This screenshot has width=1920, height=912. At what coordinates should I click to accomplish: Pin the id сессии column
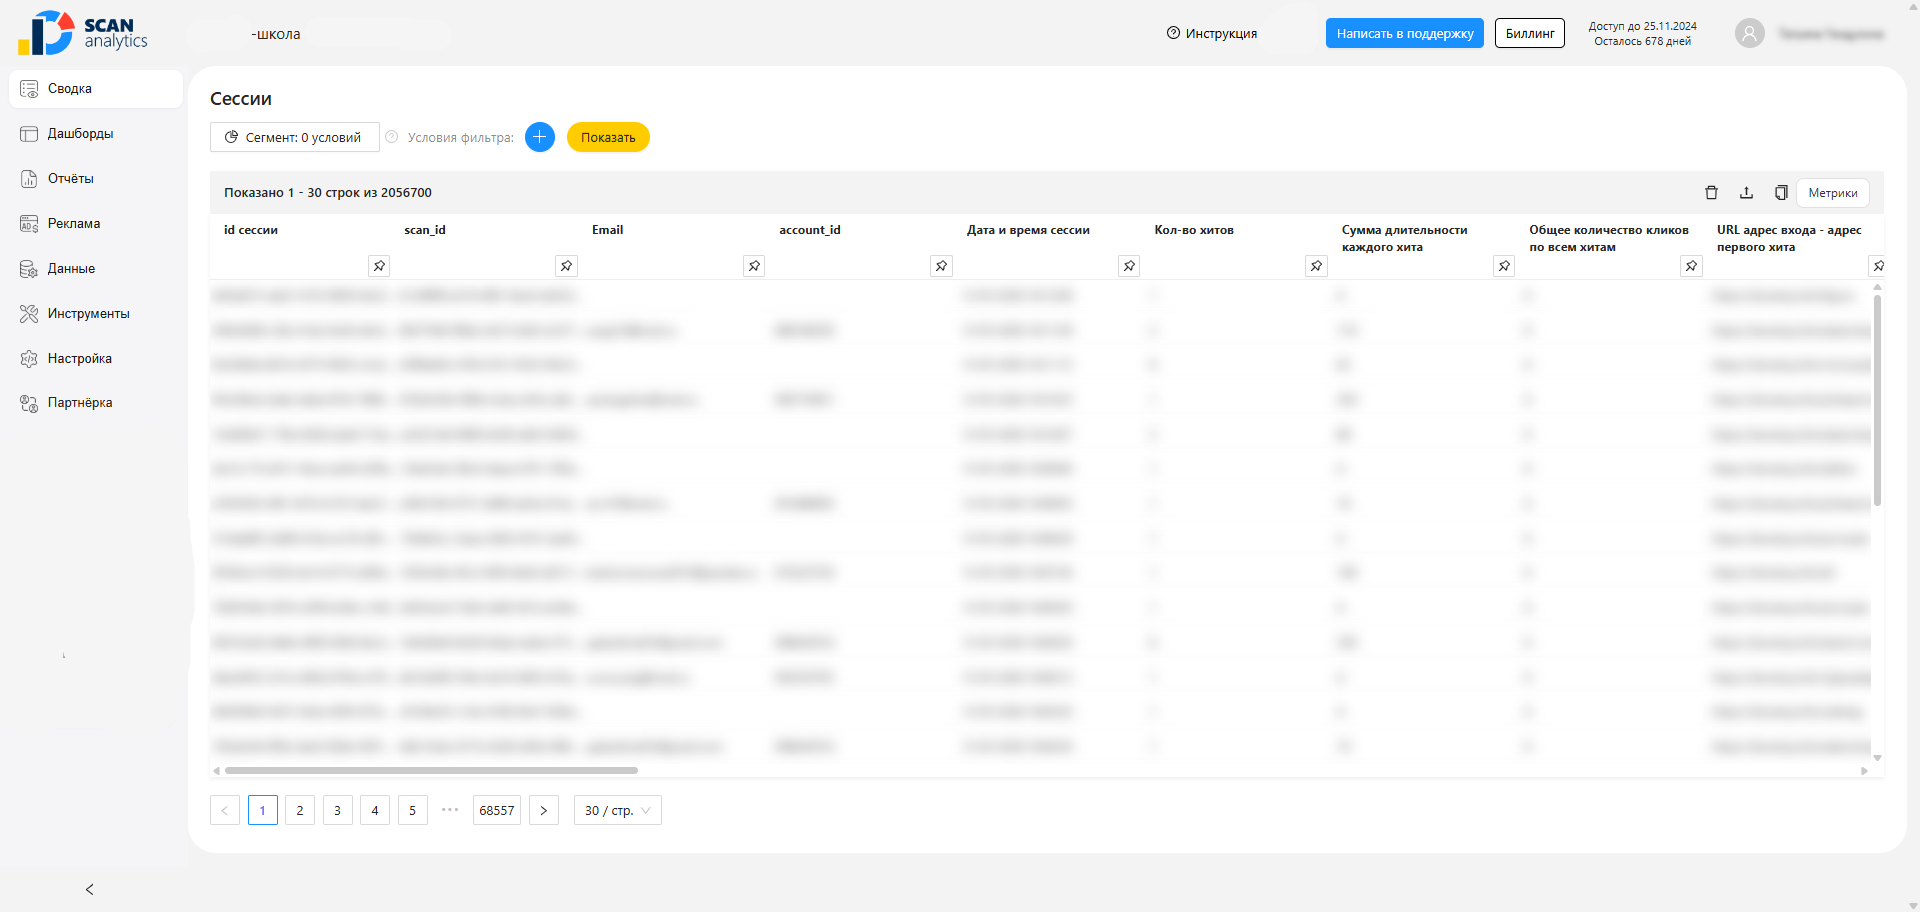click(x=379, y=266)
